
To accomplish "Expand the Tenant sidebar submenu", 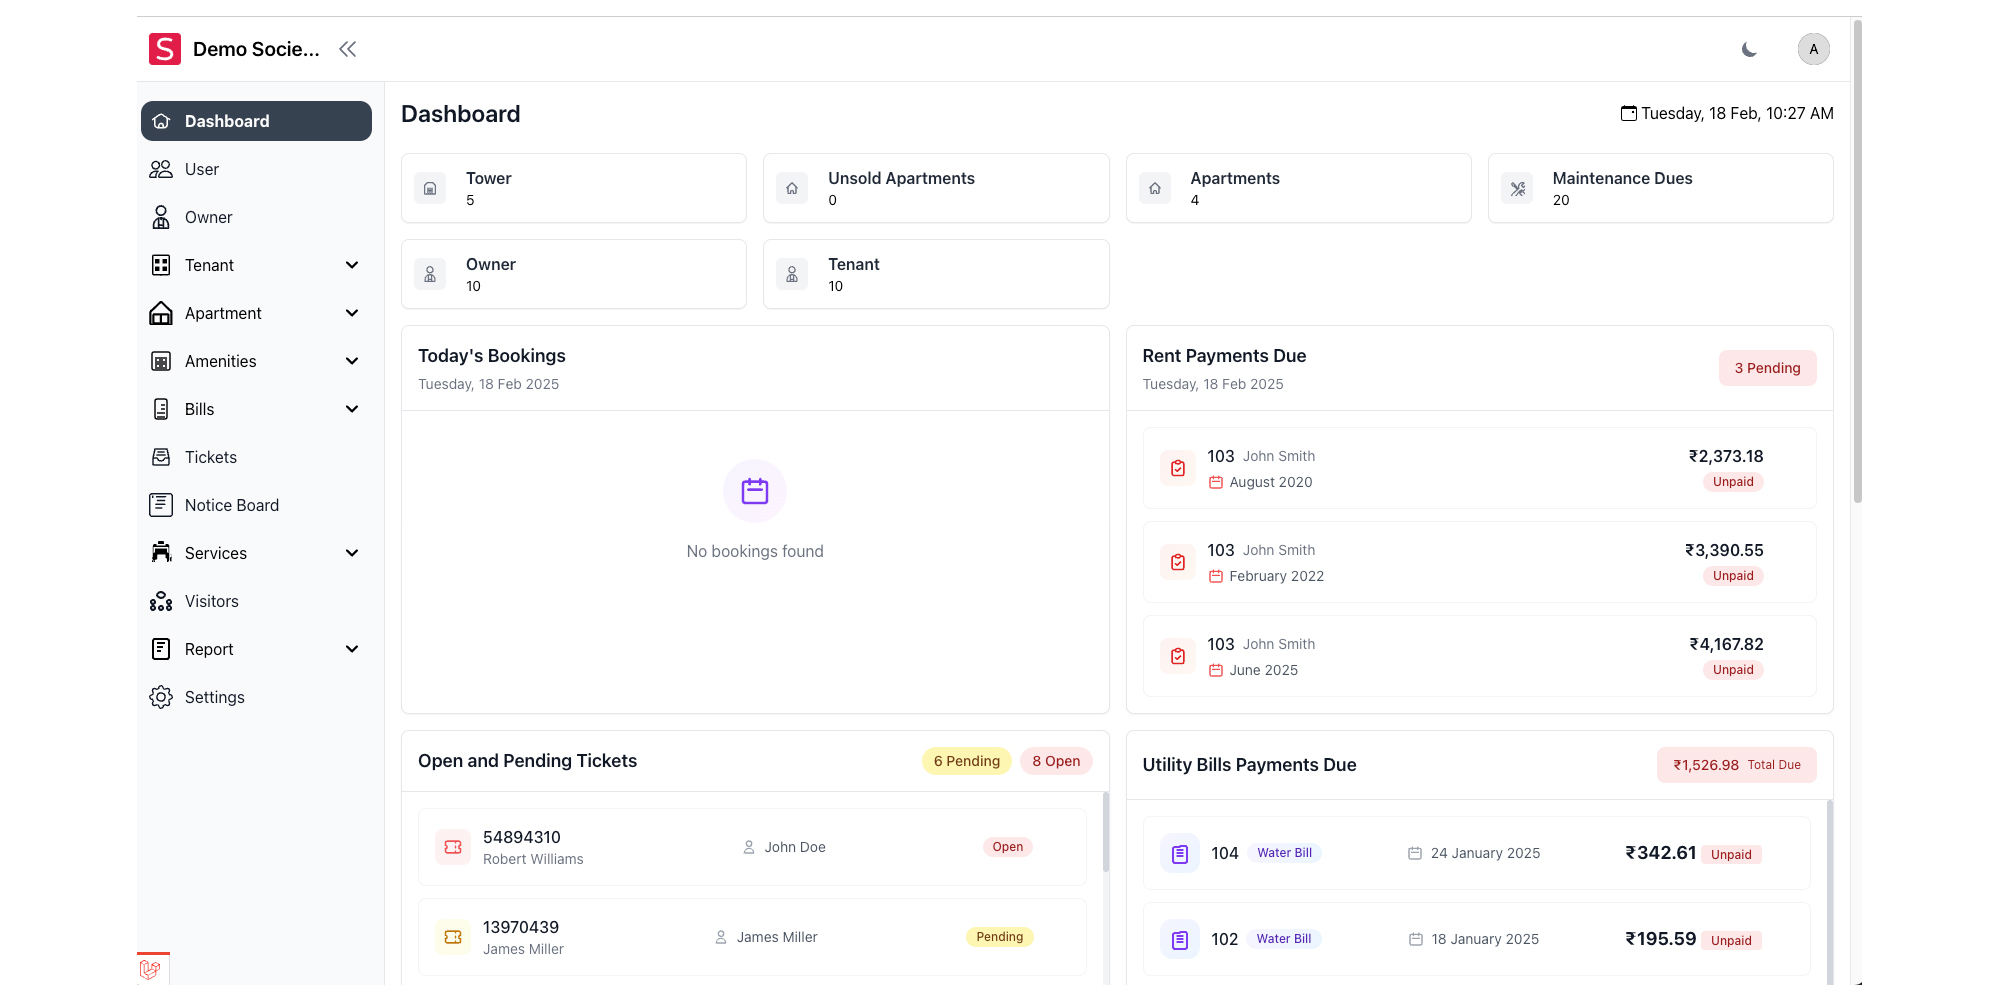I will pyautogui.click(x=351, y=265).
